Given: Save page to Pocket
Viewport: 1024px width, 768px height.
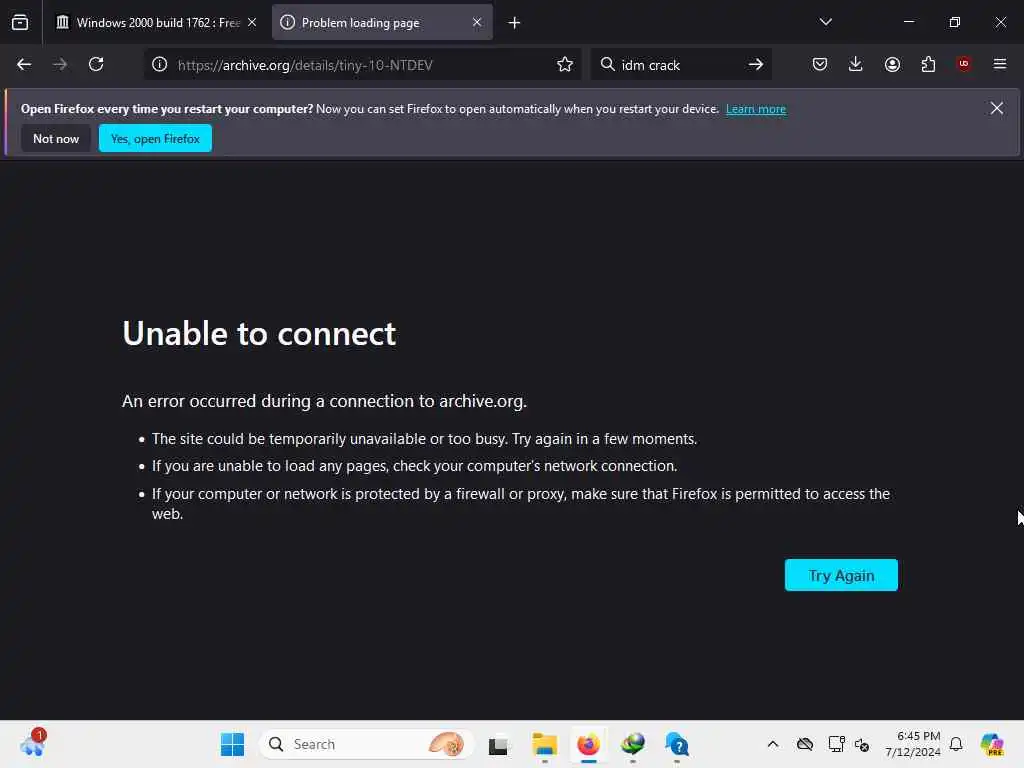Looking at the screenshot, I should (x=820, y=64).
